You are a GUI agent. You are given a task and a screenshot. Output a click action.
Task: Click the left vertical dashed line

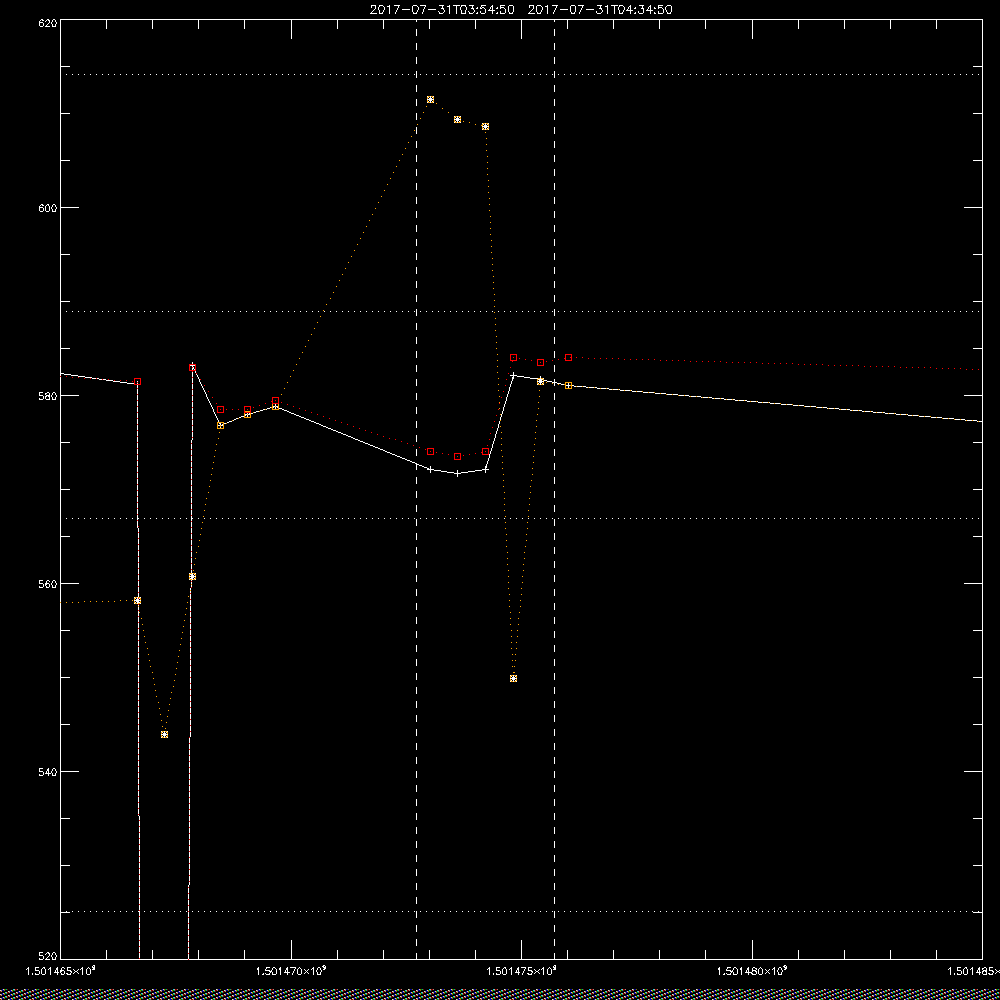coord(416,489)
